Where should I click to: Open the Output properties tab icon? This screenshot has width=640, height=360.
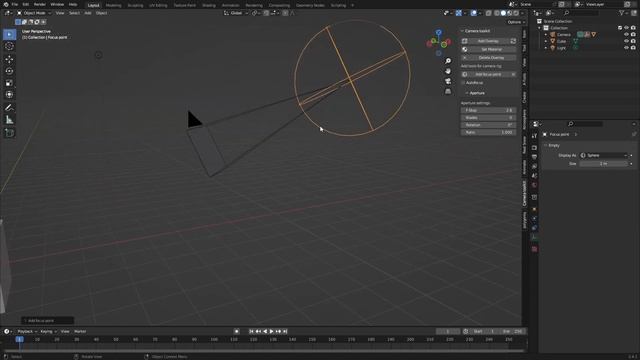point(534,157)
